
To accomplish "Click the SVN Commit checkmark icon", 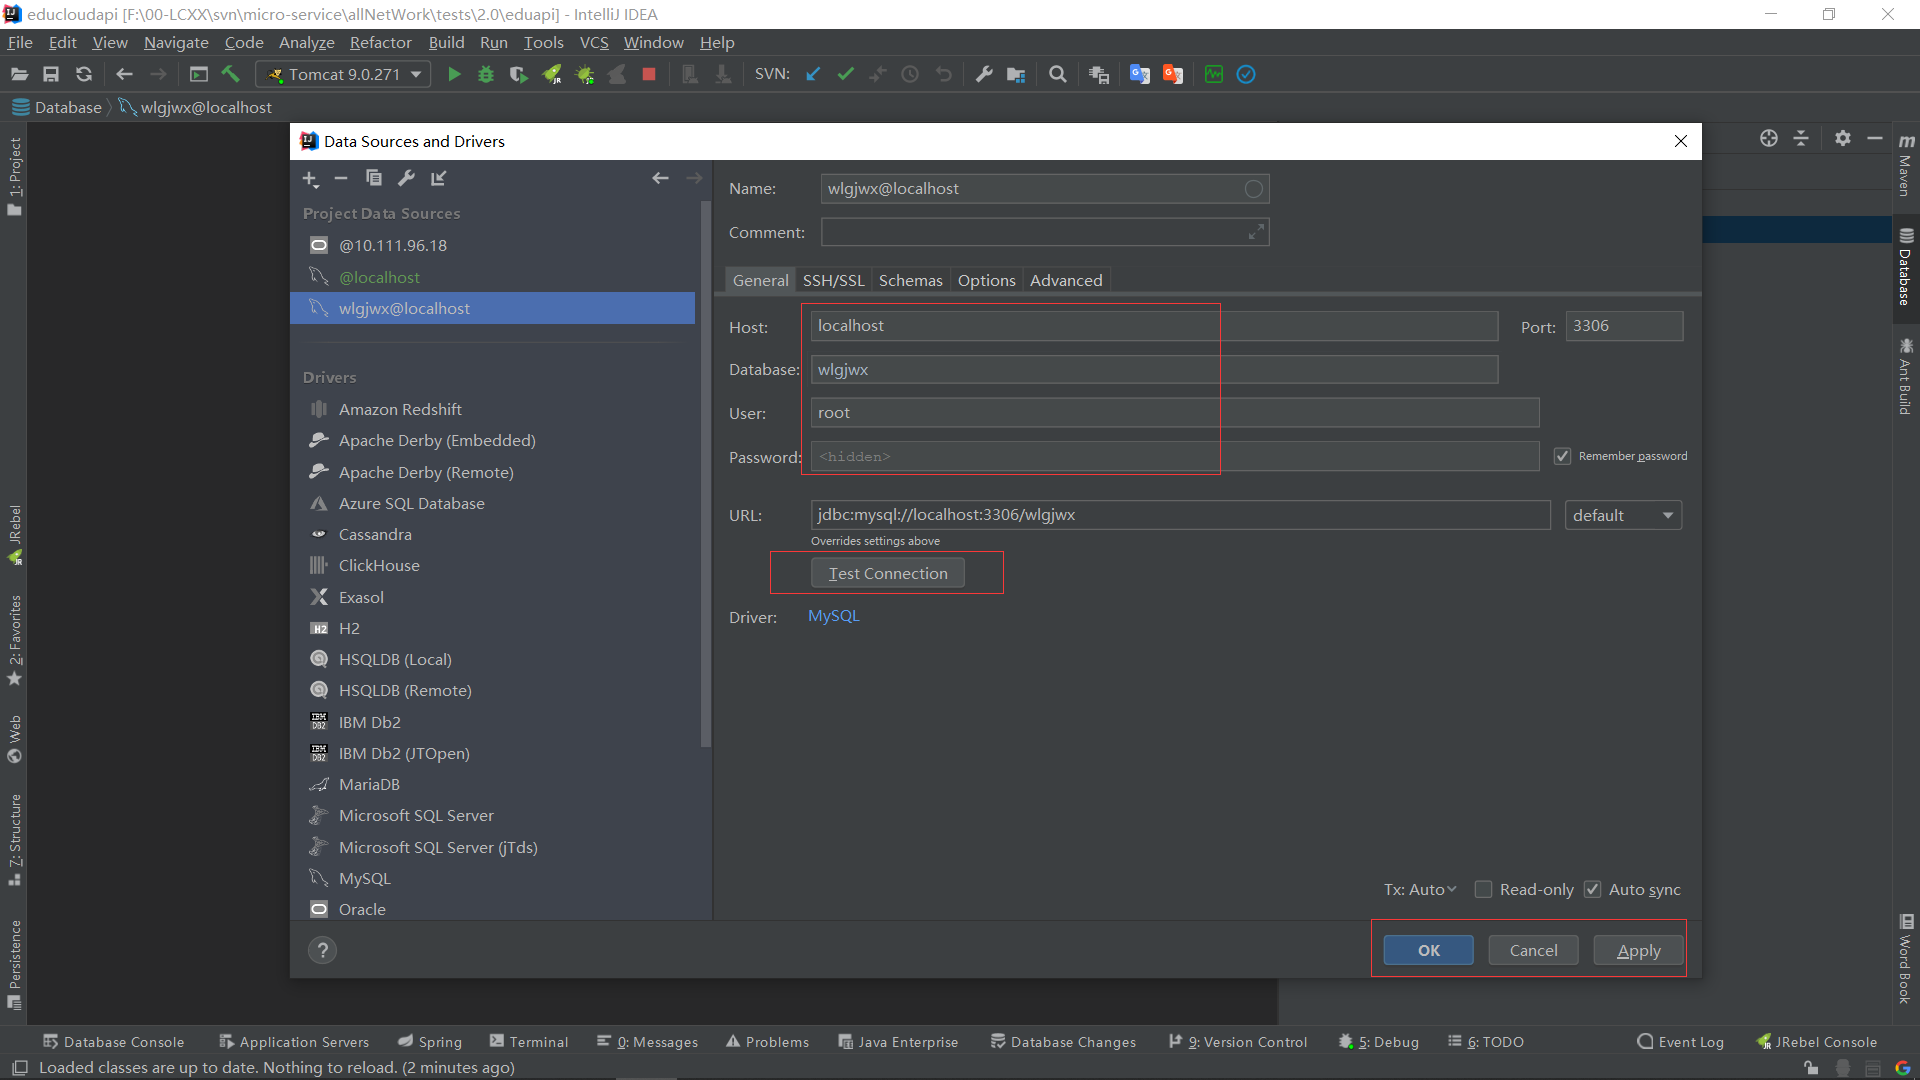I will (846, 74).
